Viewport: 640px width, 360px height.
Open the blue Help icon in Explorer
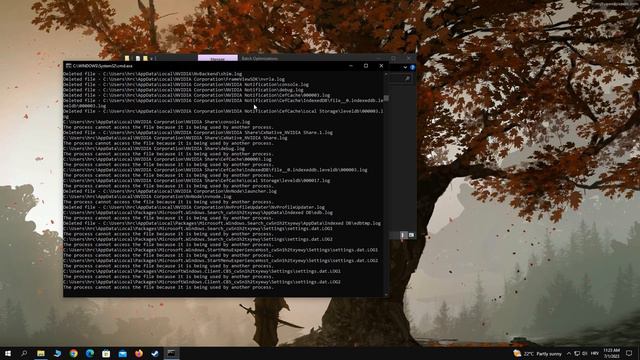(412, 67)
